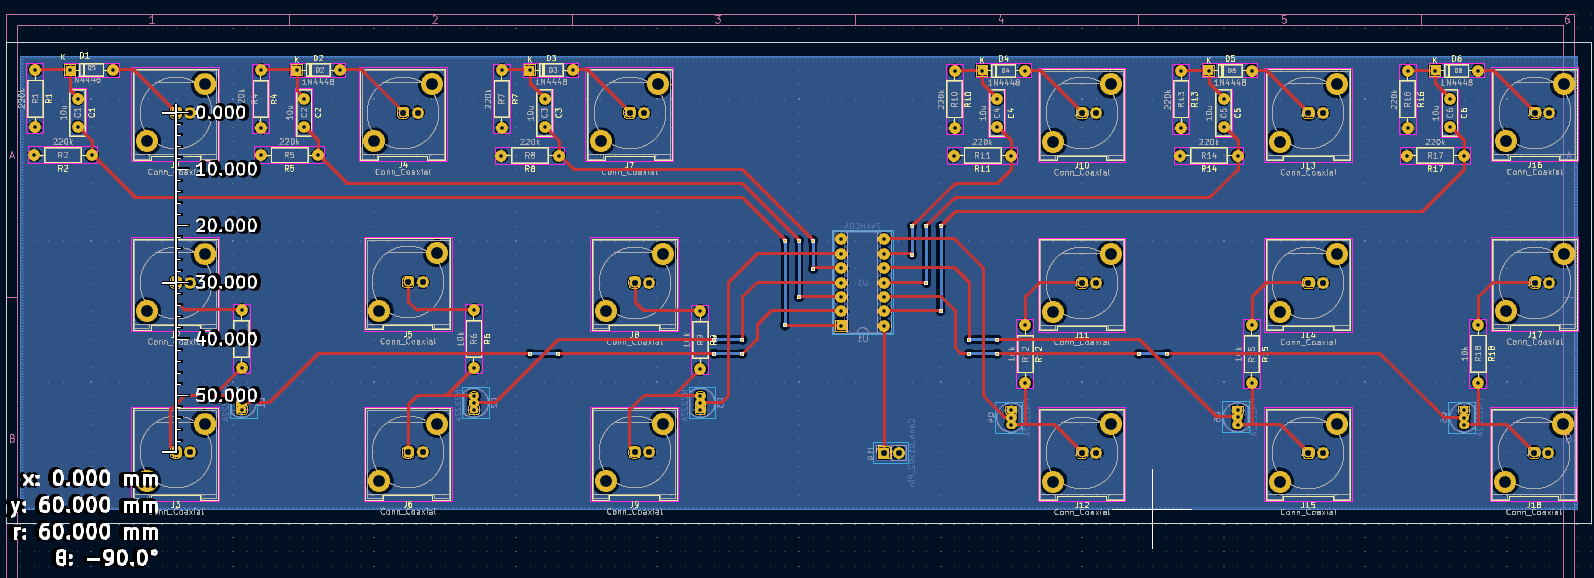The image size is (1594, 578).
Task: Select coaxial connector J12
Action: point(1082,454)
